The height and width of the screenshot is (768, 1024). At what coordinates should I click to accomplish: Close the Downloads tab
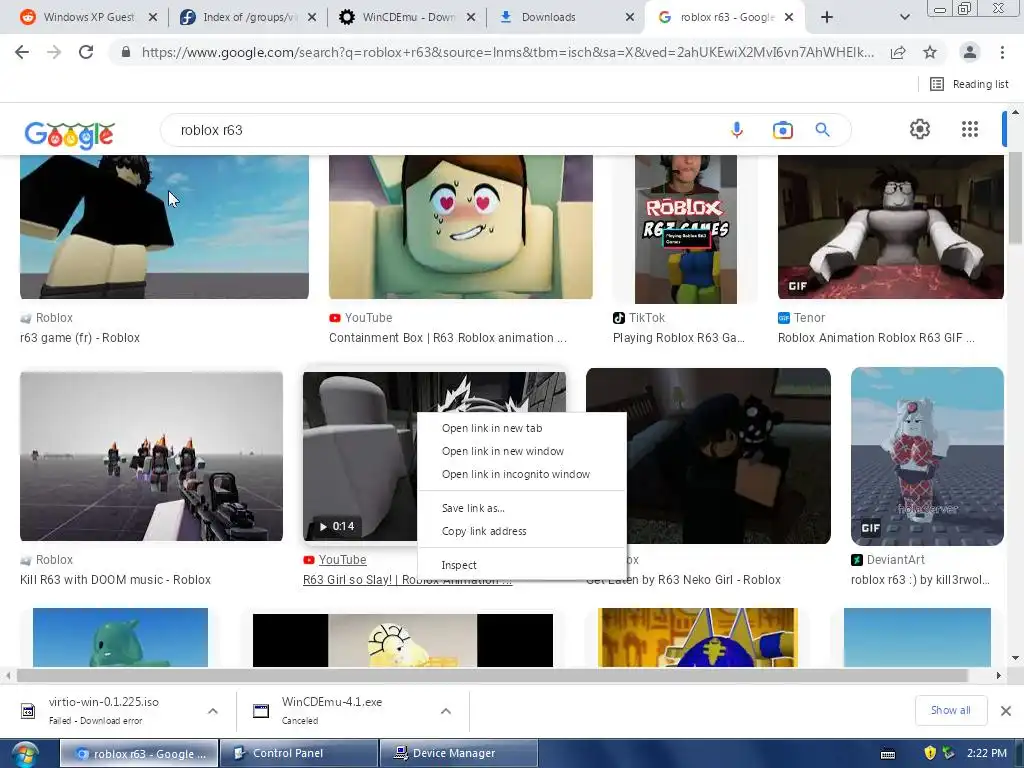point(630,17)
